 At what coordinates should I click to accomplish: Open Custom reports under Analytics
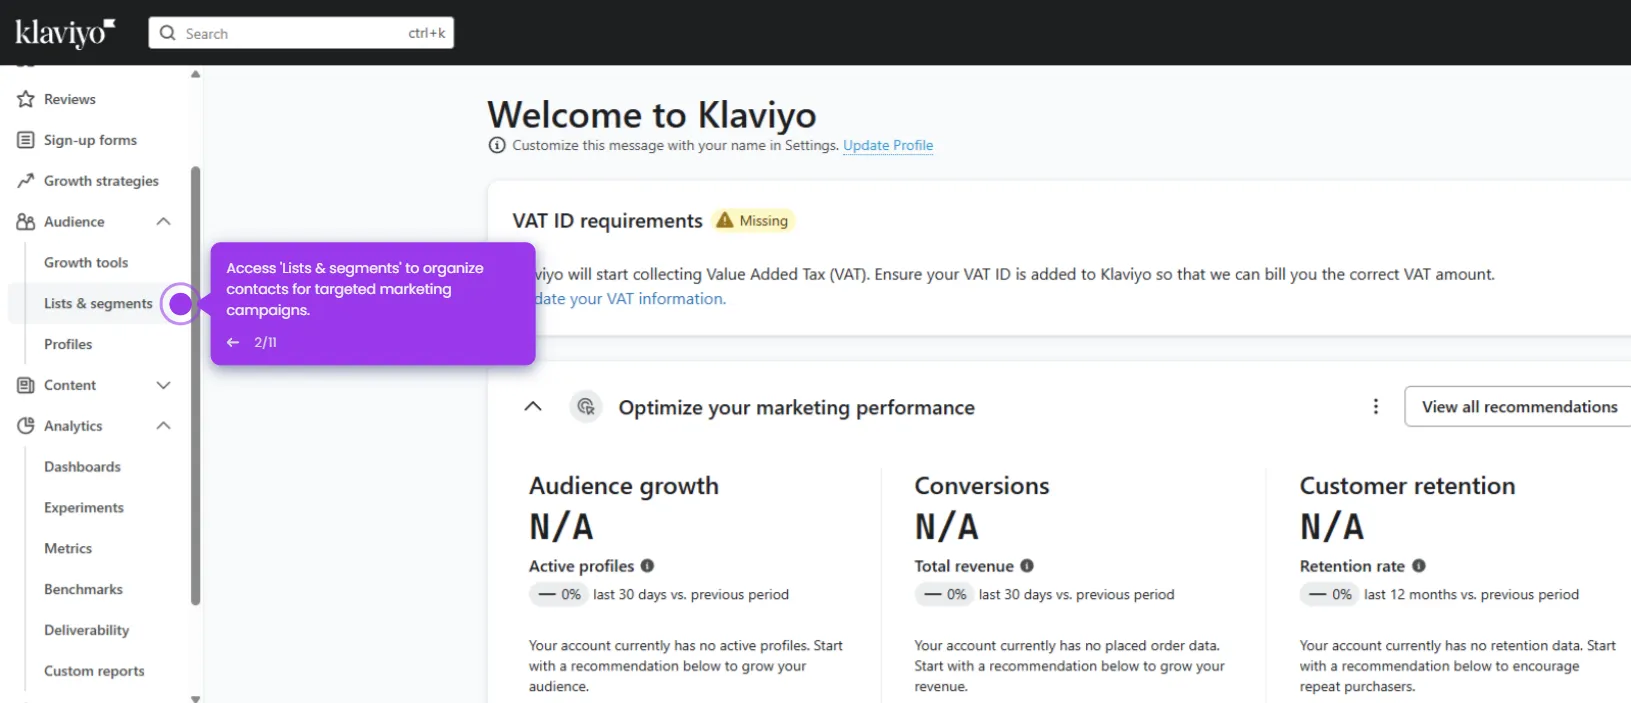click(94, 671)
